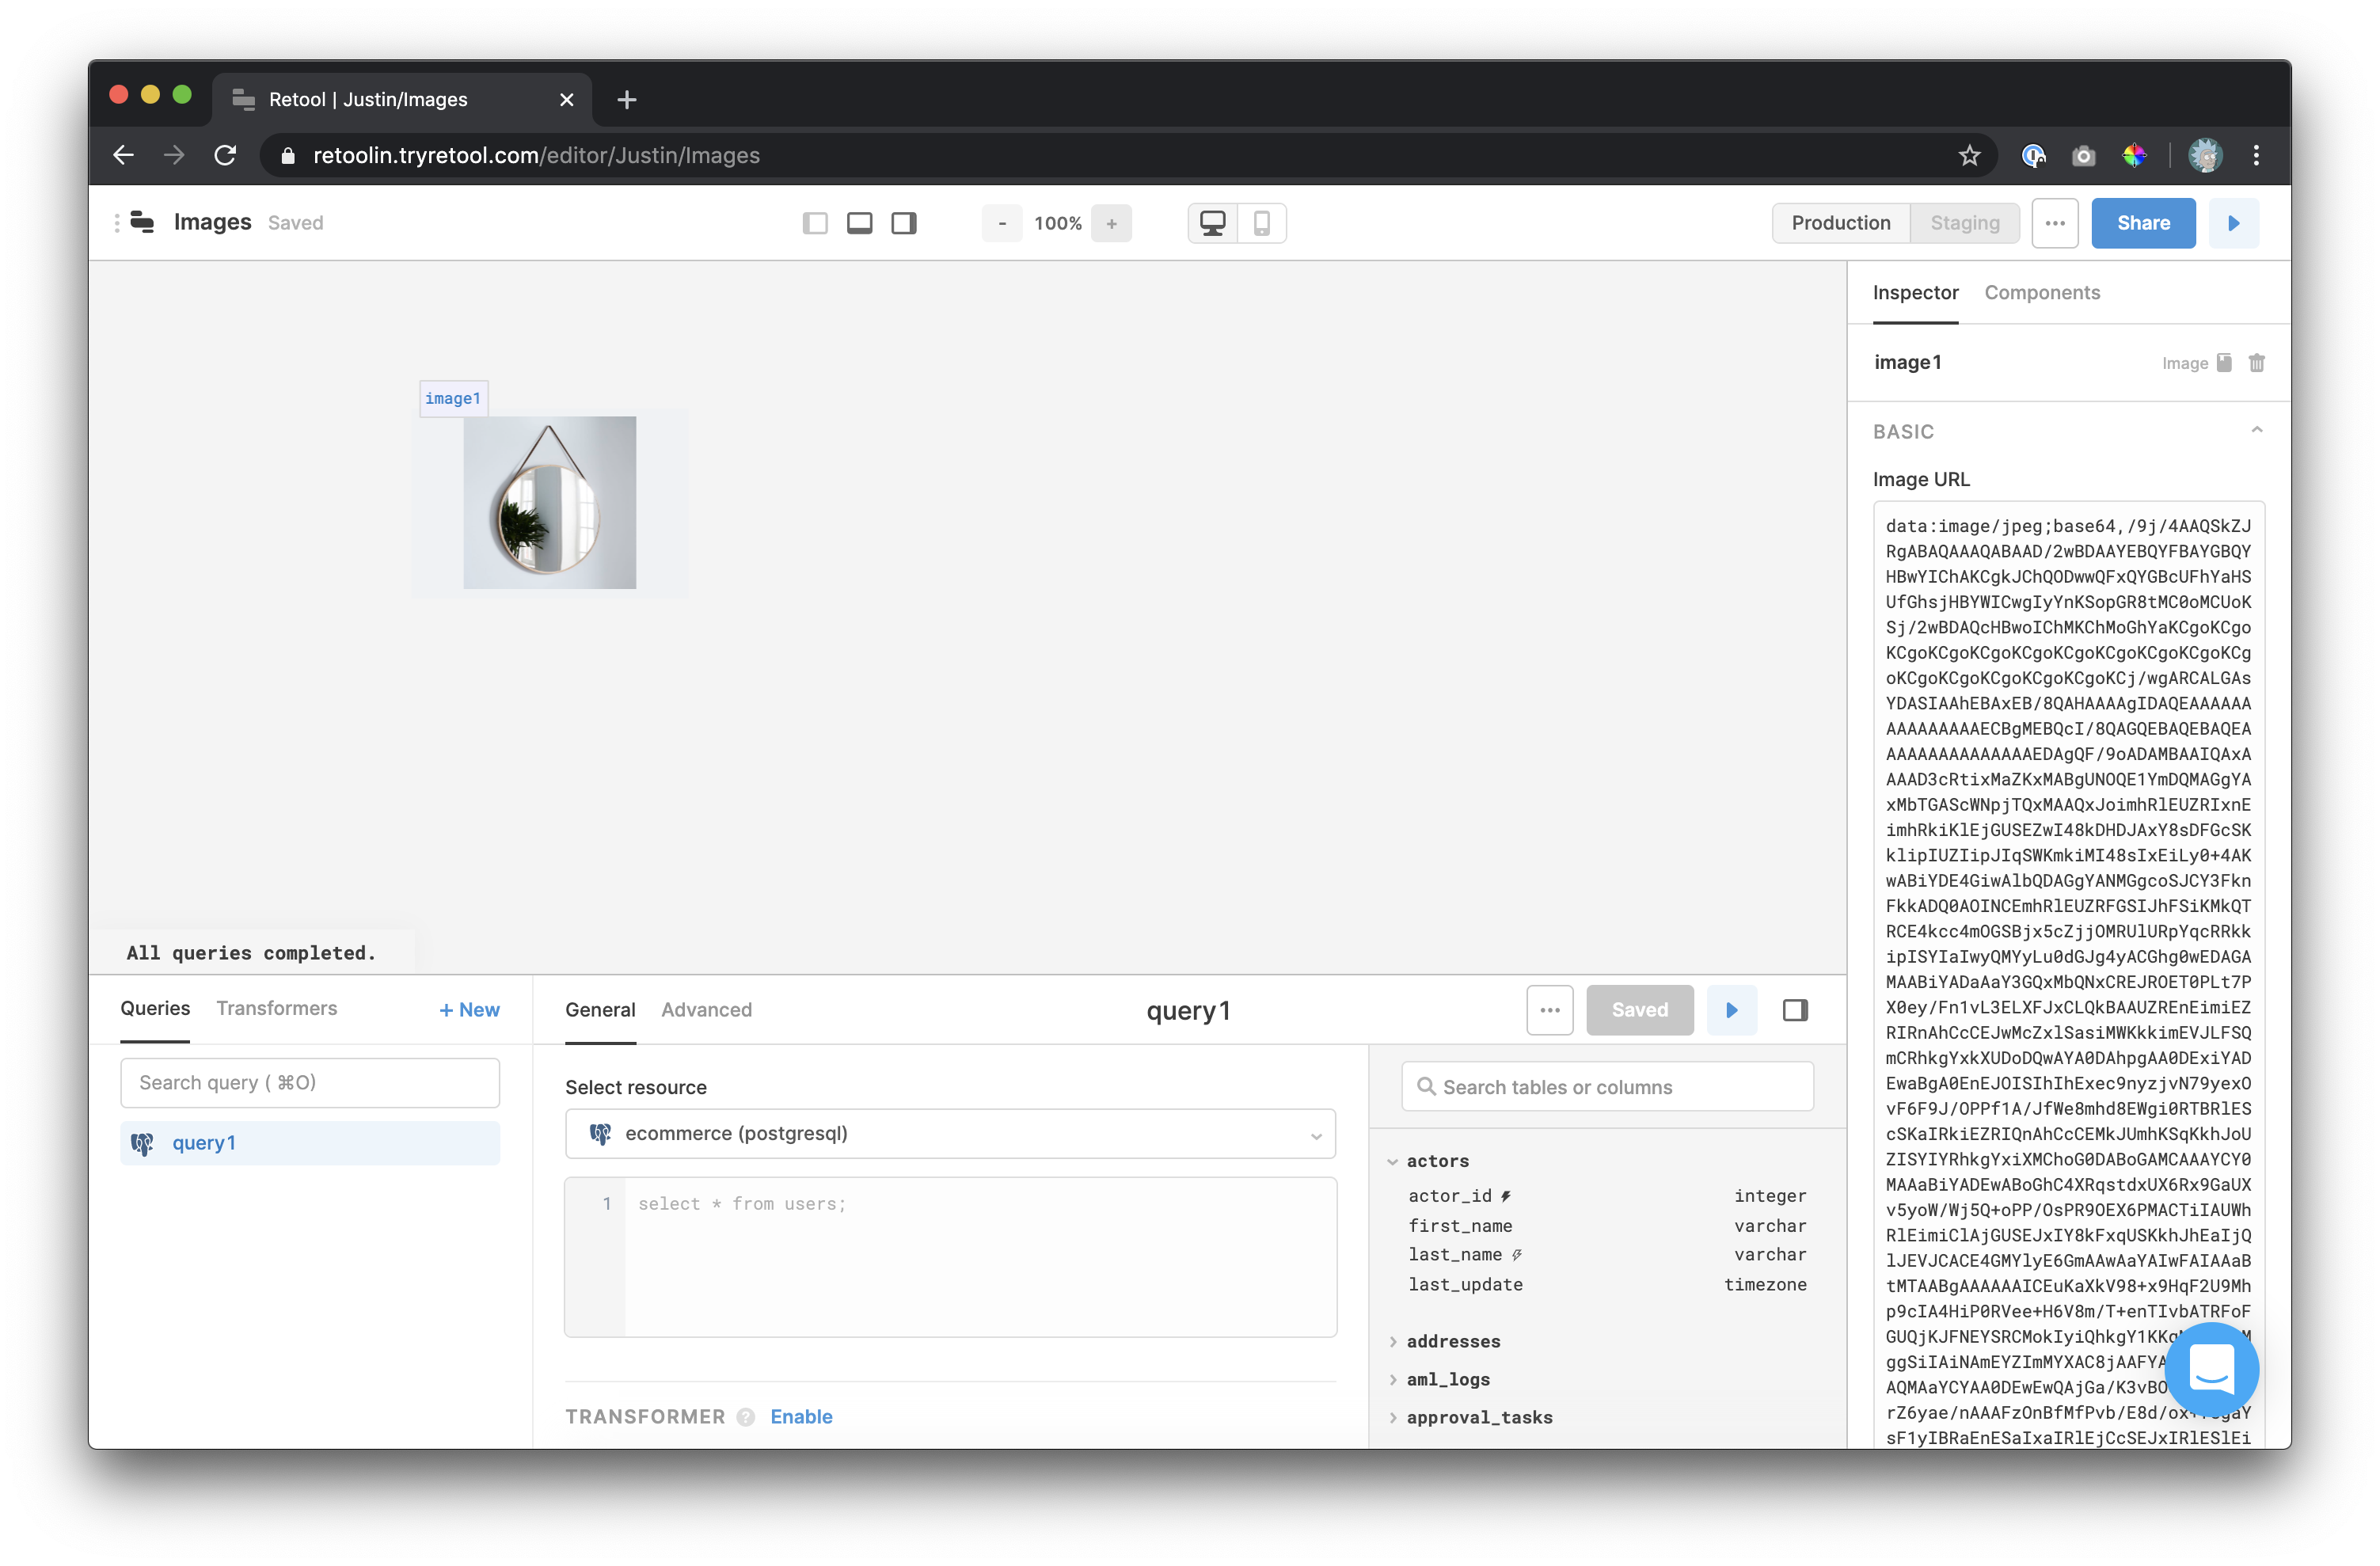Toggle the right panel layout icon

[x=904, y=223]
